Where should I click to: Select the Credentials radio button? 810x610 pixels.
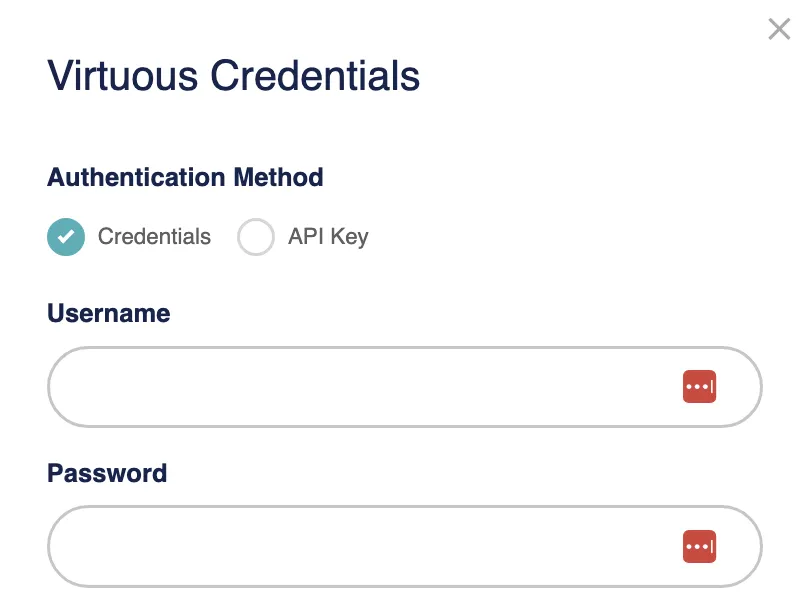click(66, 237)
